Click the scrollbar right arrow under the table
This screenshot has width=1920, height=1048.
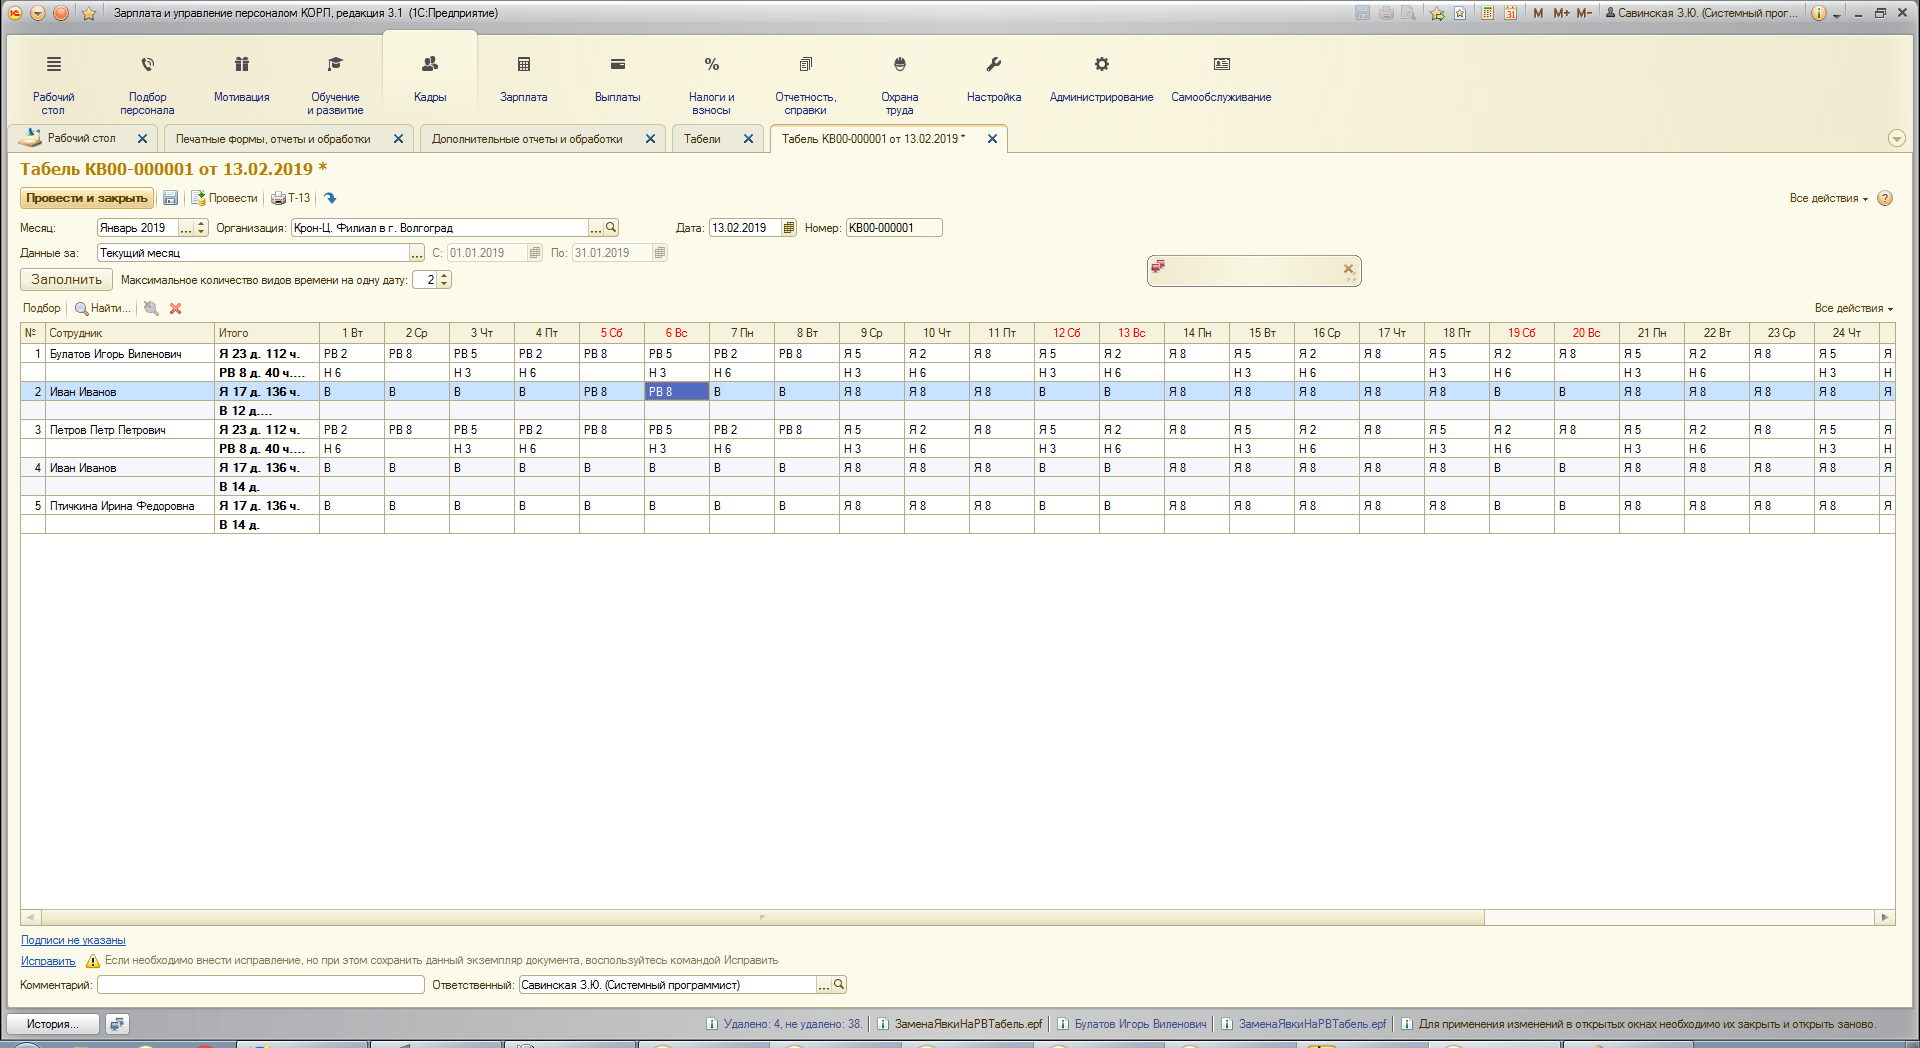pyautogui.click(x=1885, y=917)
